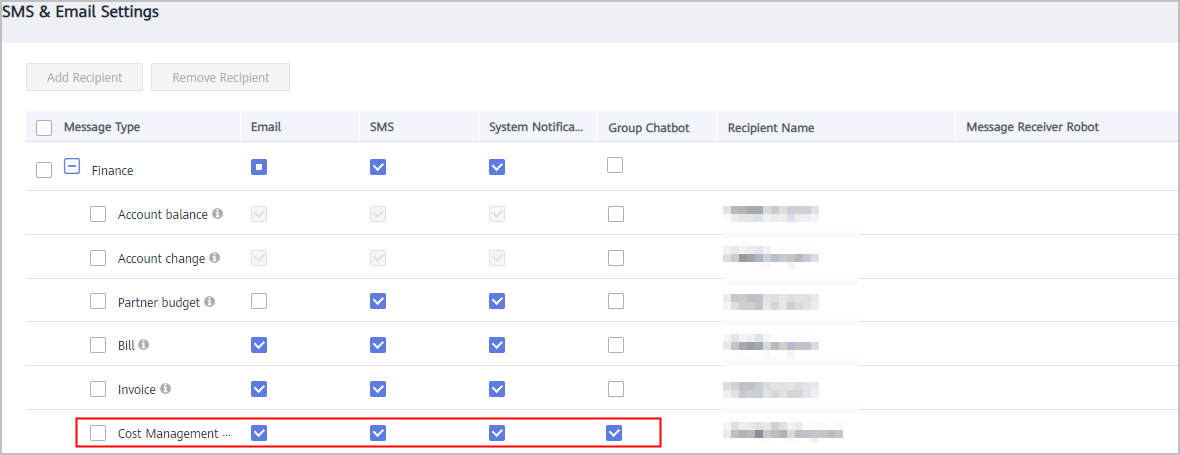Viewport: 1180px width, 455px height.
Task: Enable Email for Partner budget
Action: coord(259,301)
